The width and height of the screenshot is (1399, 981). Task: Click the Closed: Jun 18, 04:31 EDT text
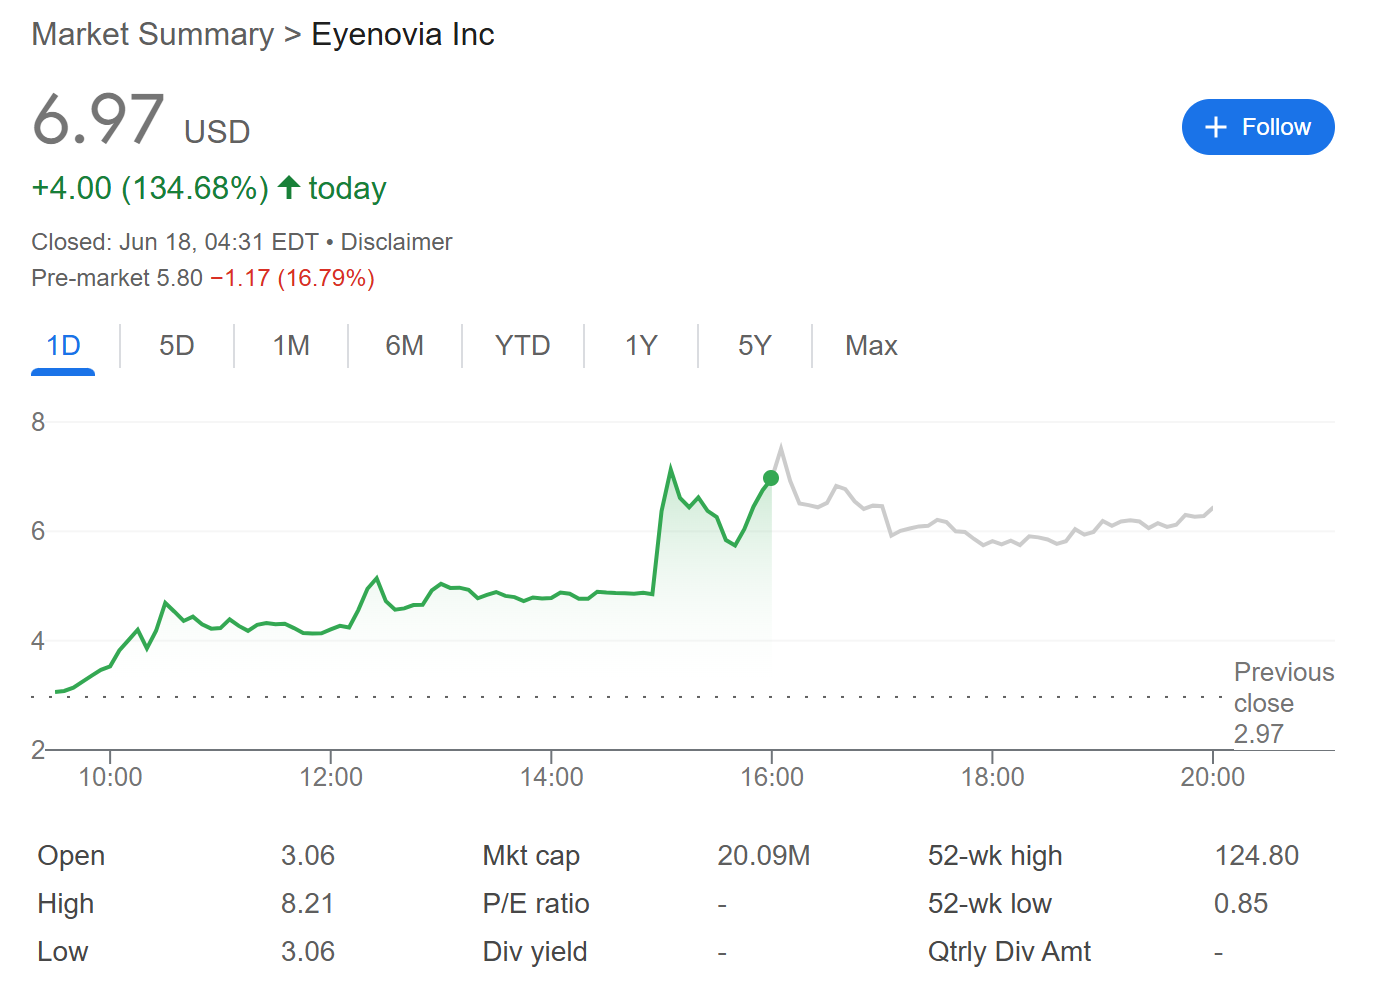tap(175, 242)
